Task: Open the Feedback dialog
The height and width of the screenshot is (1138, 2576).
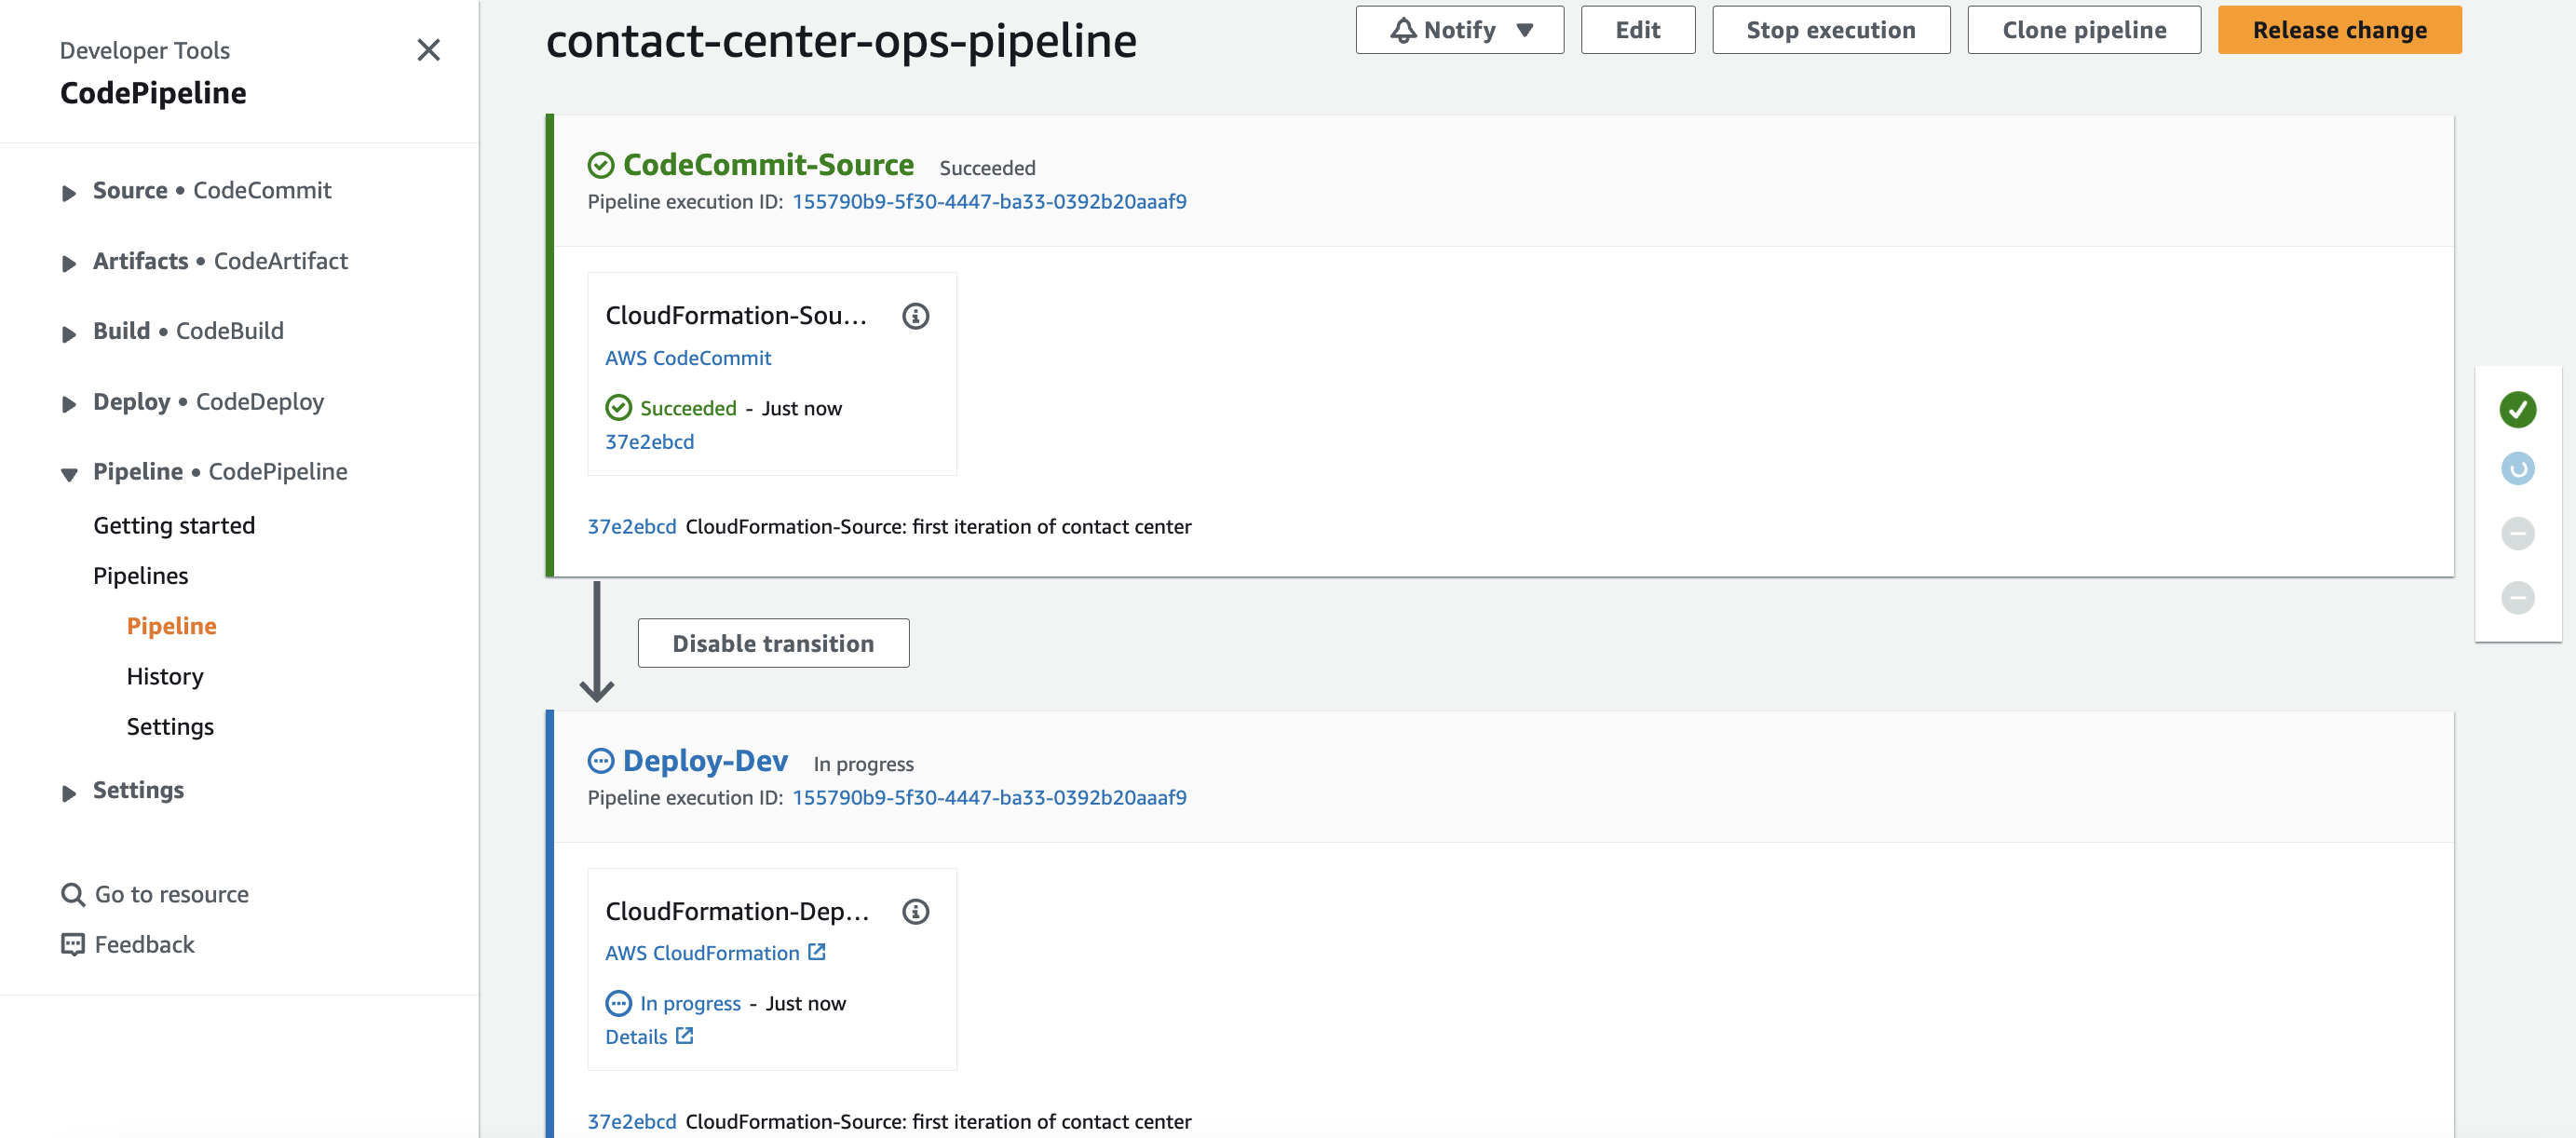Action: point(128,944)
